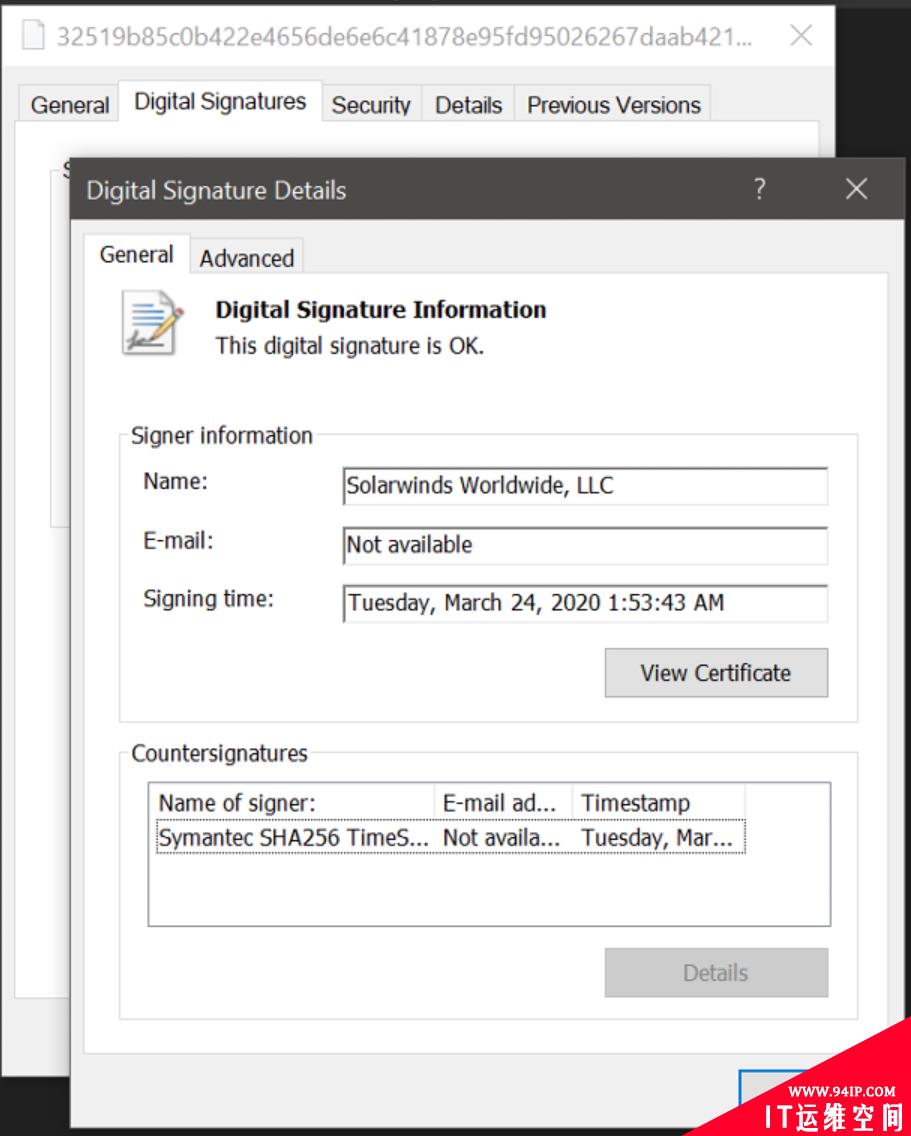
Task: Click the signer Name field
Action: (585, 485)
